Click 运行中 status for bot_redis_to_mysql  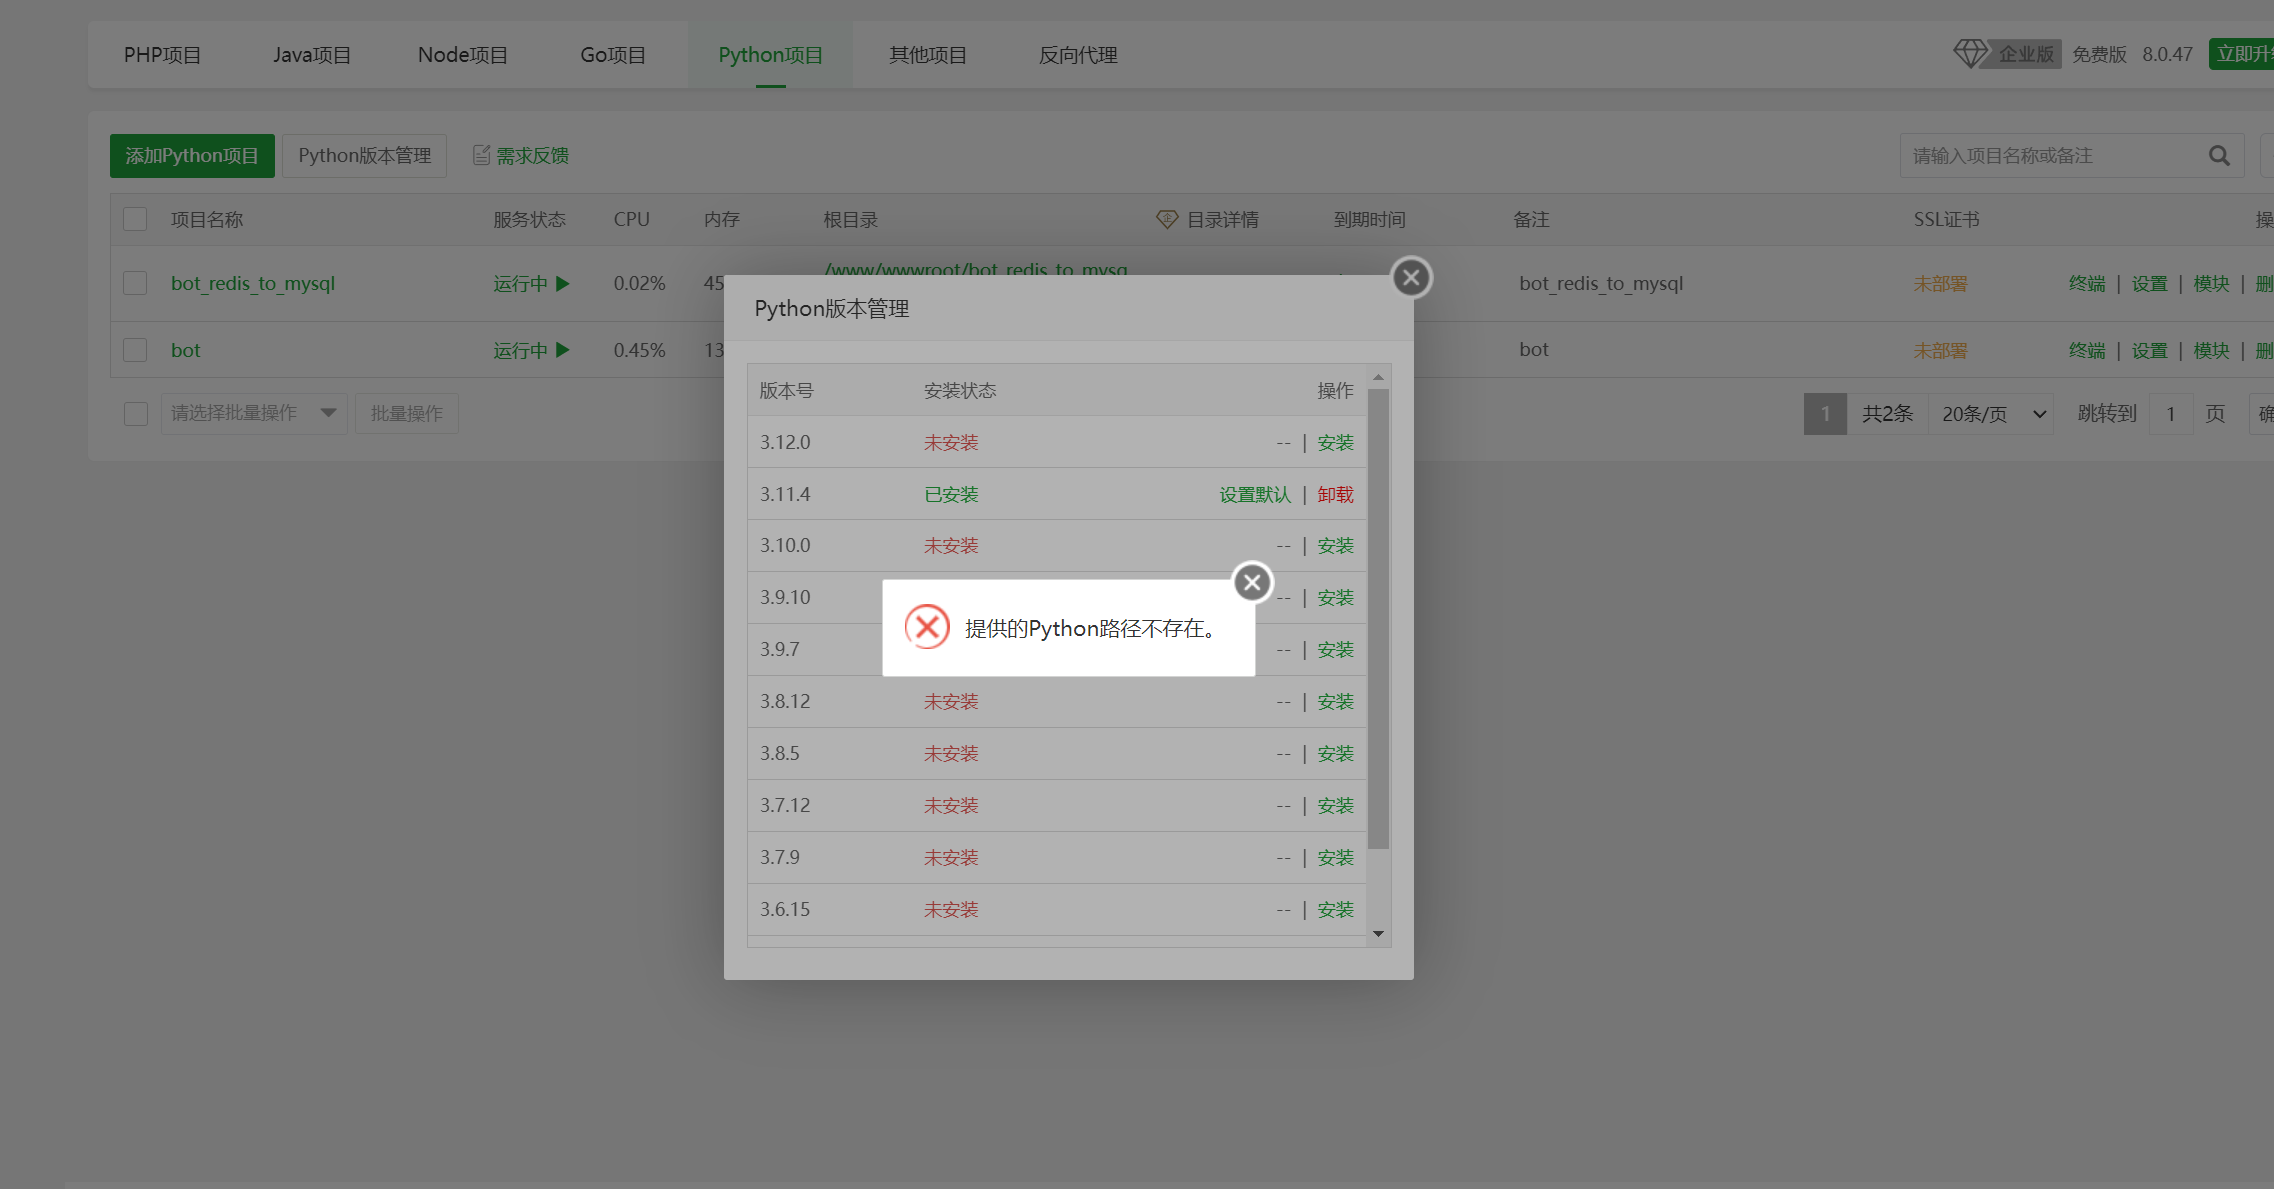click(520, 283)
